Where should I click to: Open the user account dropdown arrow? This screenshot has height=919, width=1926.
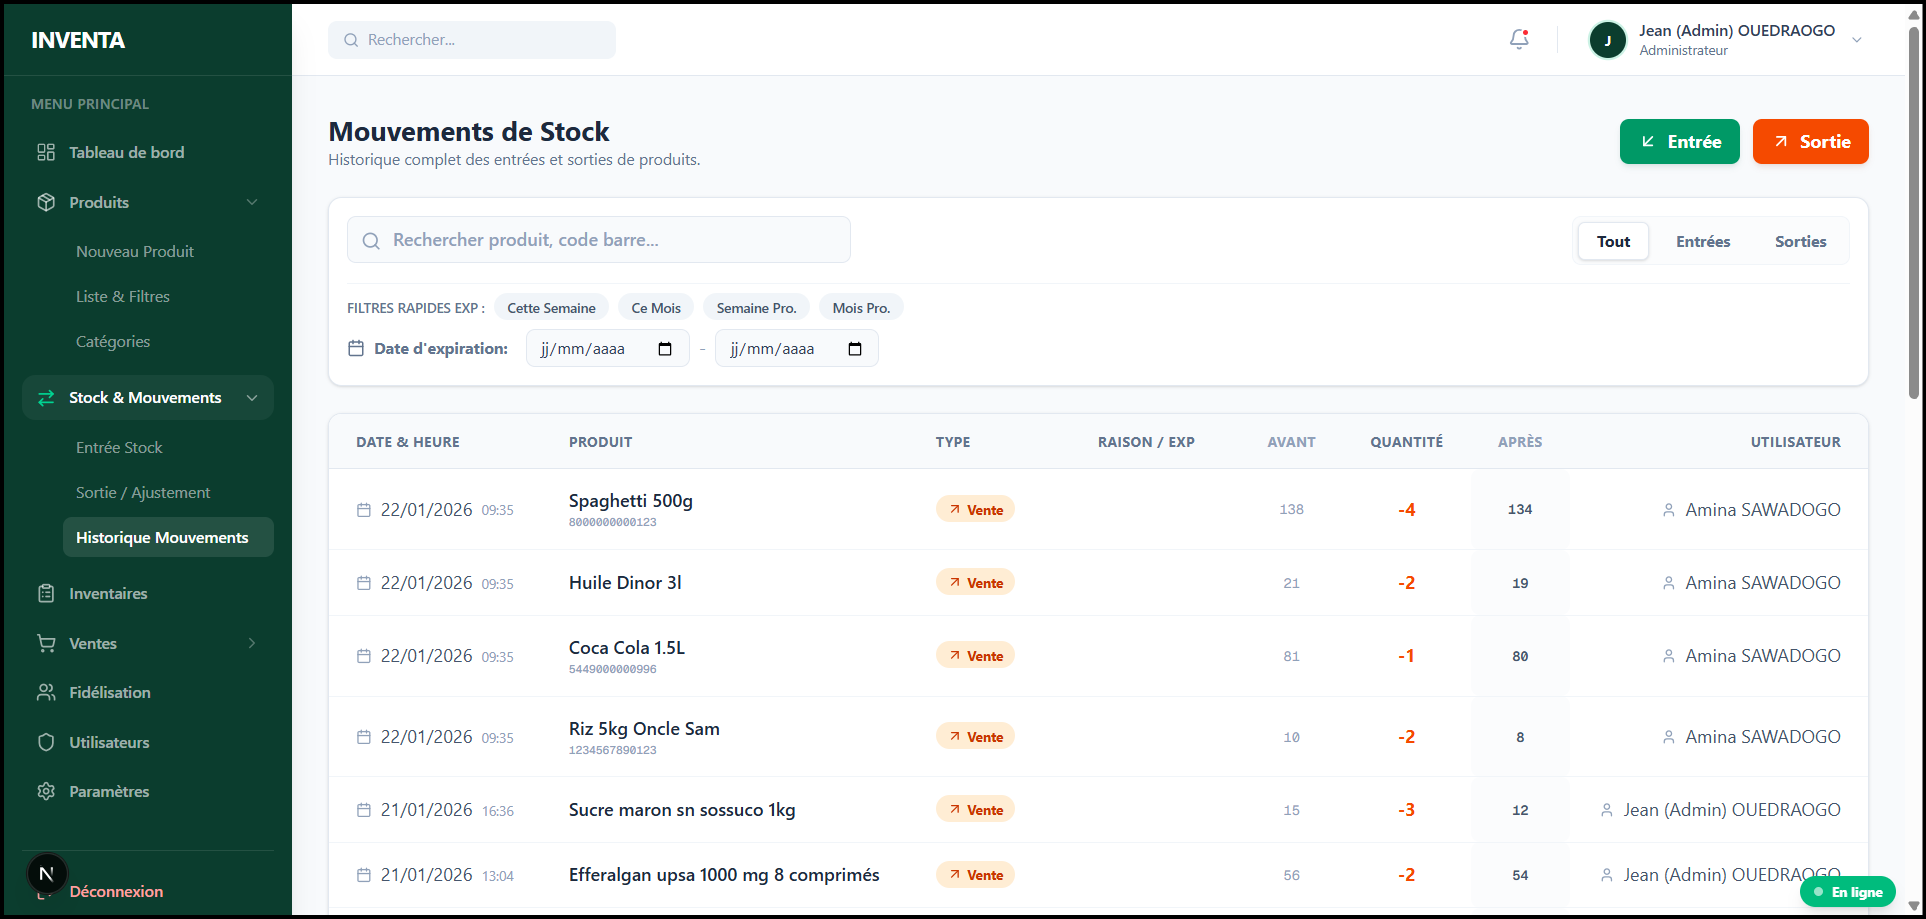(1856, 40)
